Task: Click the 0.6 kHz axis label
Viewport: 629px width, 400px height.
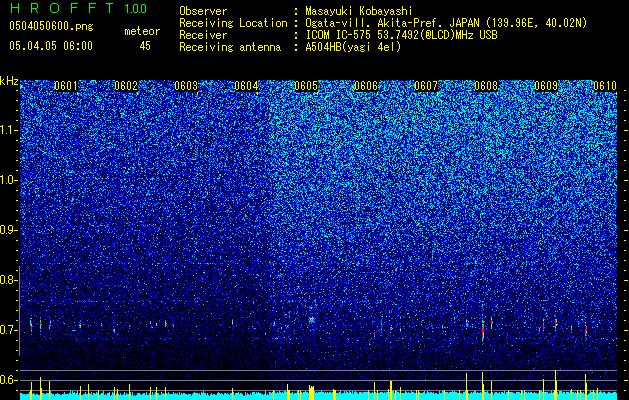Action: tap(8, 380)
